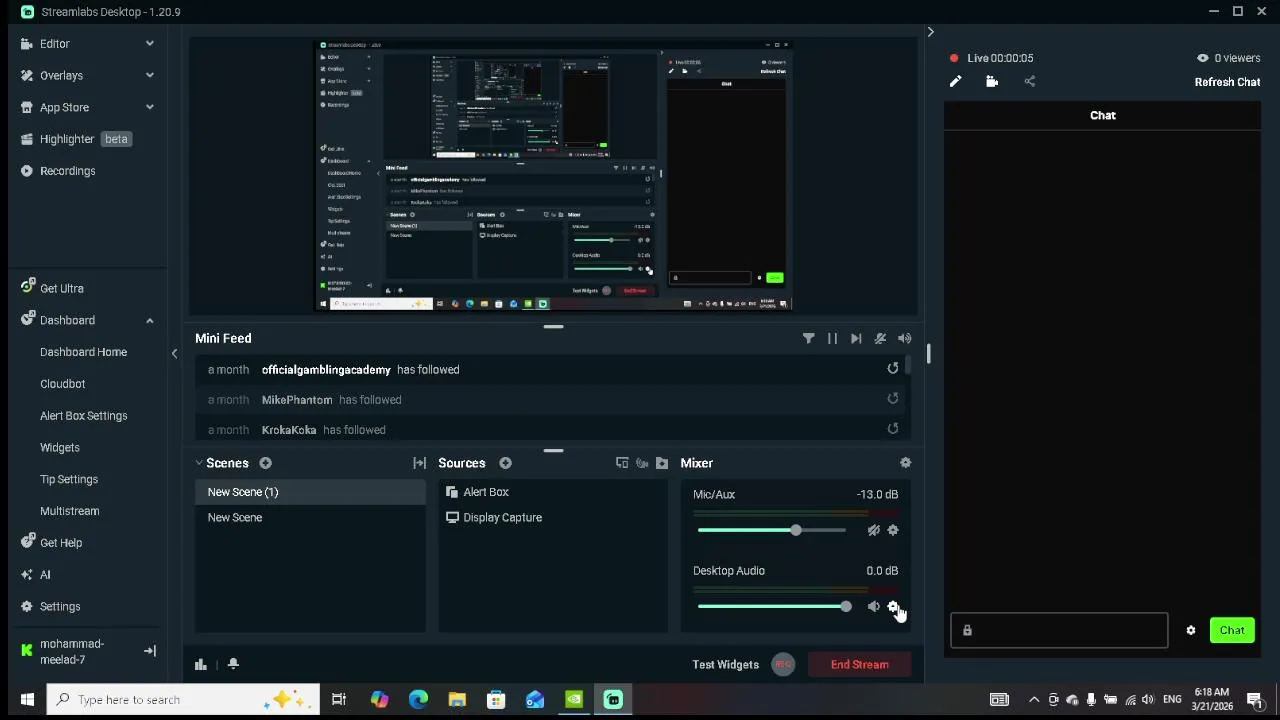1280x720 pixels.
Task: Click the log out arrow beside account name
Action: tap(149, 652)
